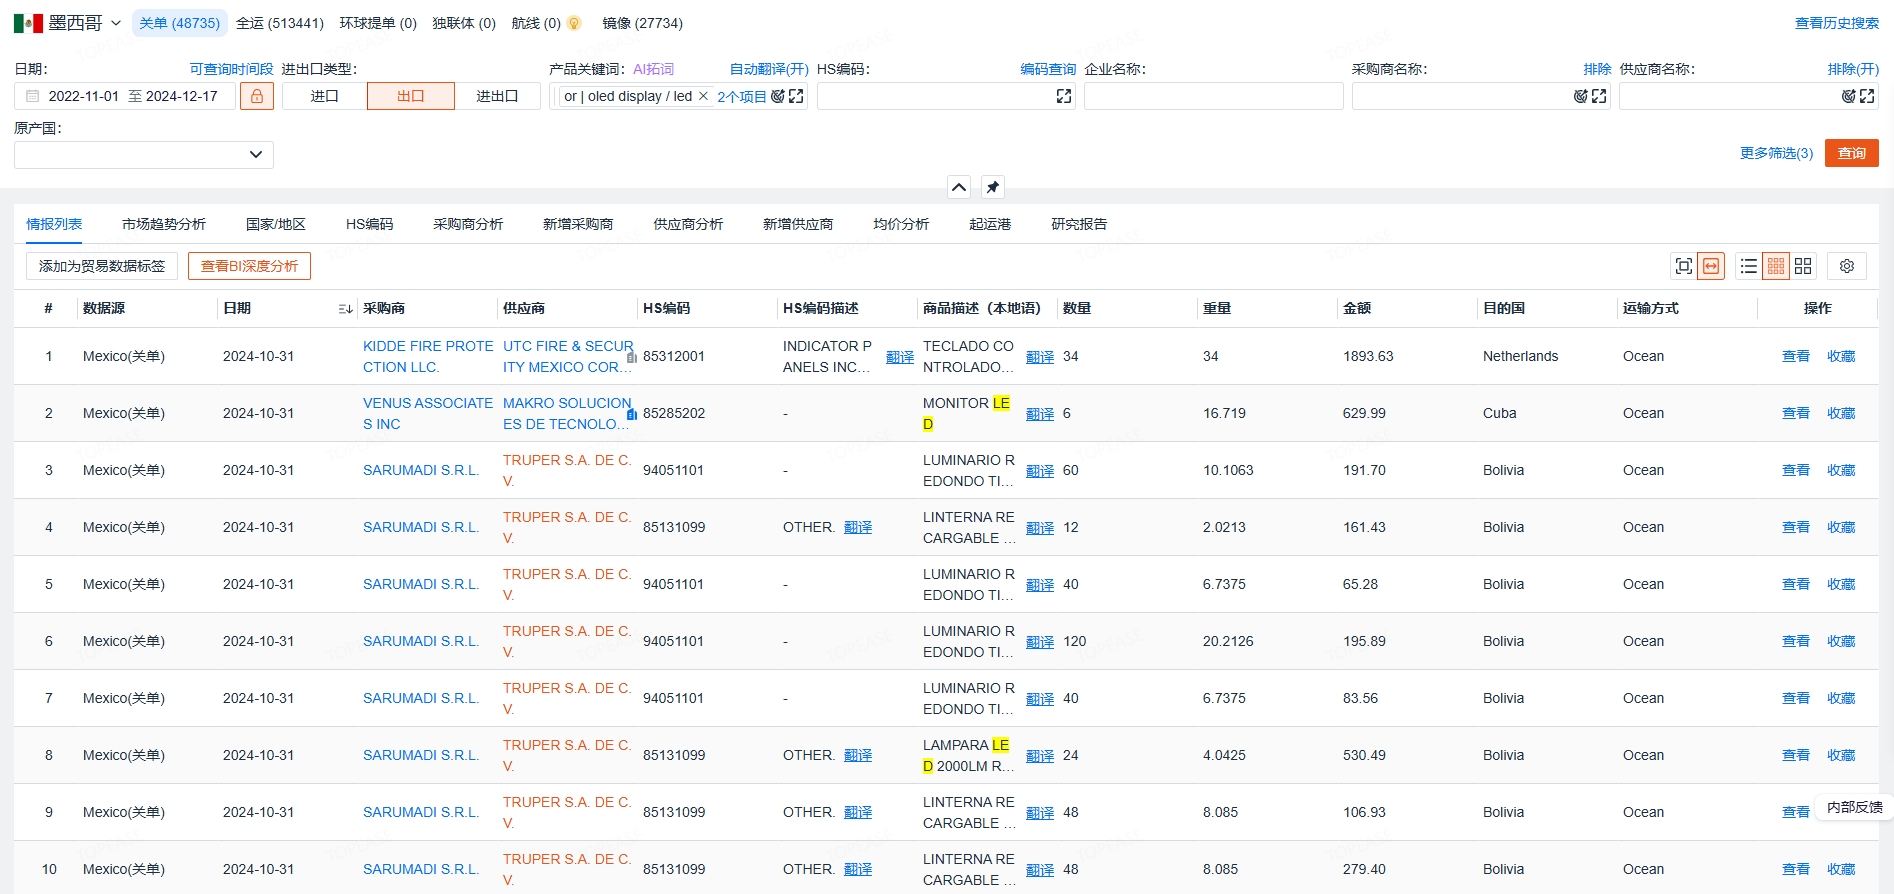This screenshot has width=1894, height=894.
Task: Open the table settings gear icon
Action: 1847,266
